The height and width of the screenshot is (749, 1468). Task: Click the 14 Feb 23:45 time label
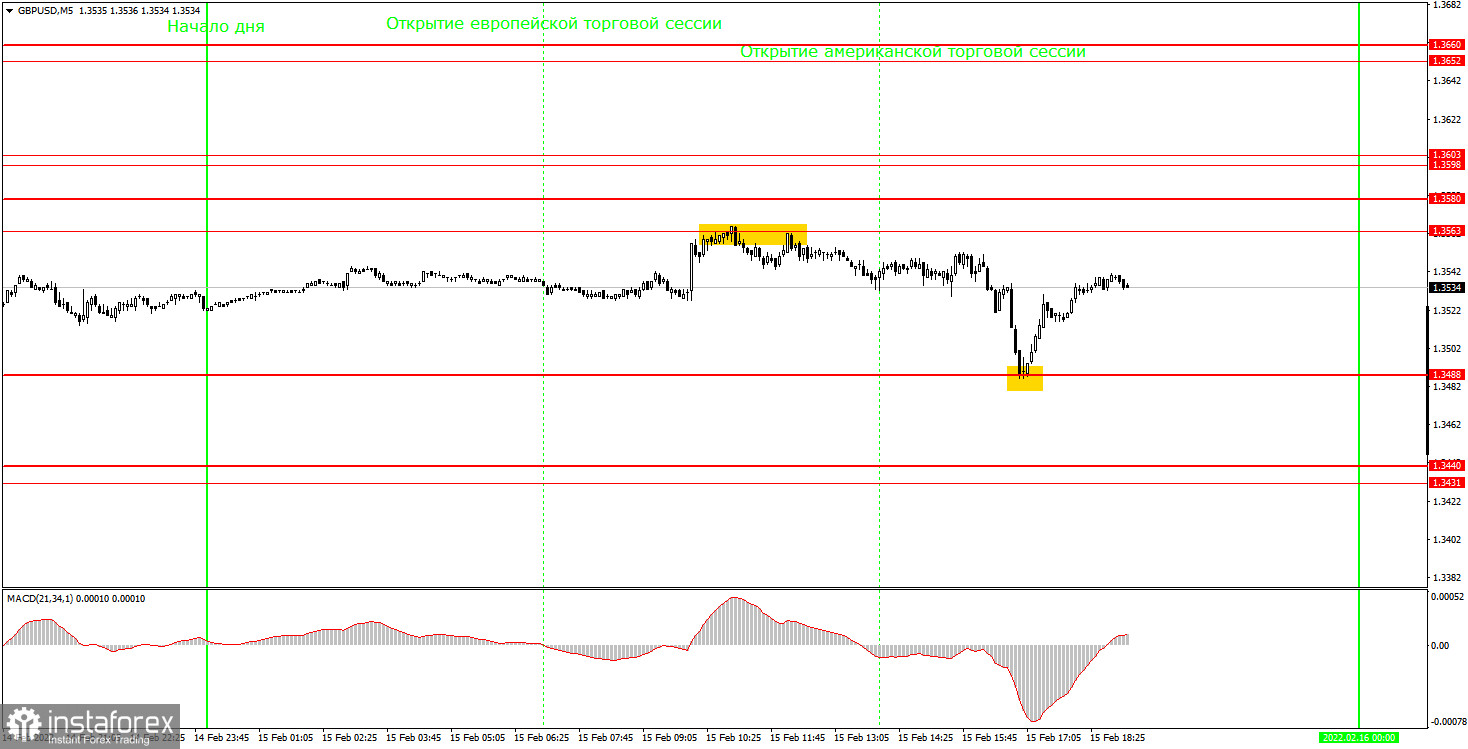pyautogui.click(x=223, y=737)
